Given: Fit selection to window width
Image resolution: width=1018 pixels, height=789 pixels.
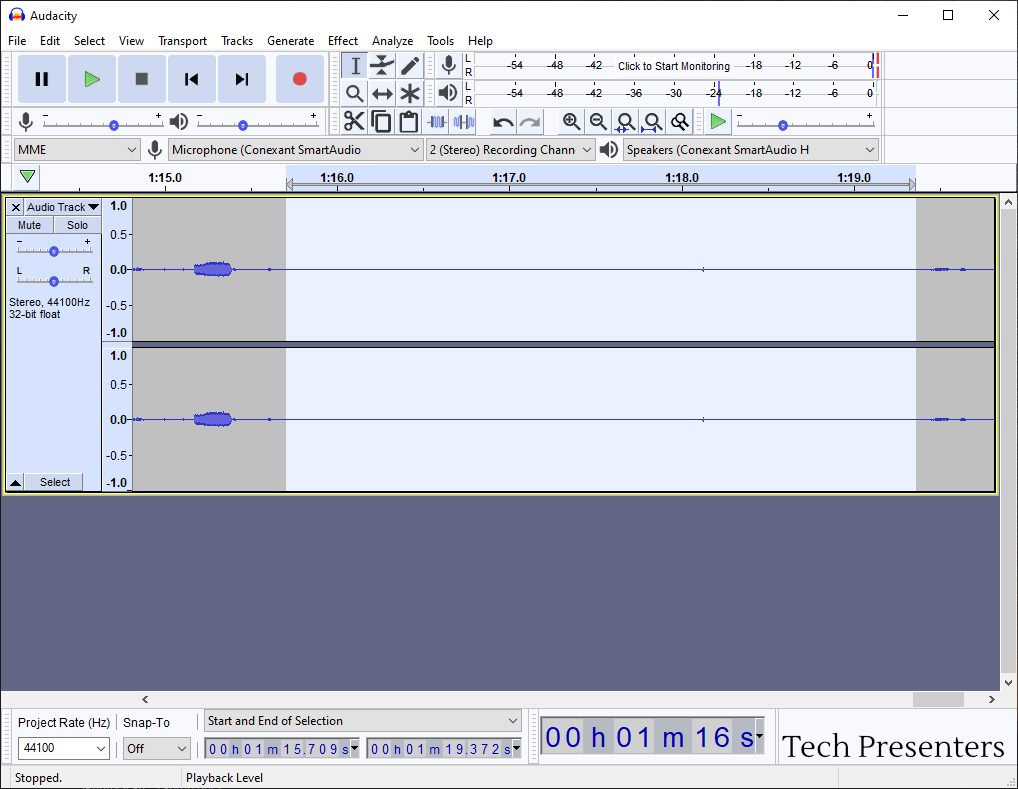Looking at the screenshot, I should (x=625, y=121).
